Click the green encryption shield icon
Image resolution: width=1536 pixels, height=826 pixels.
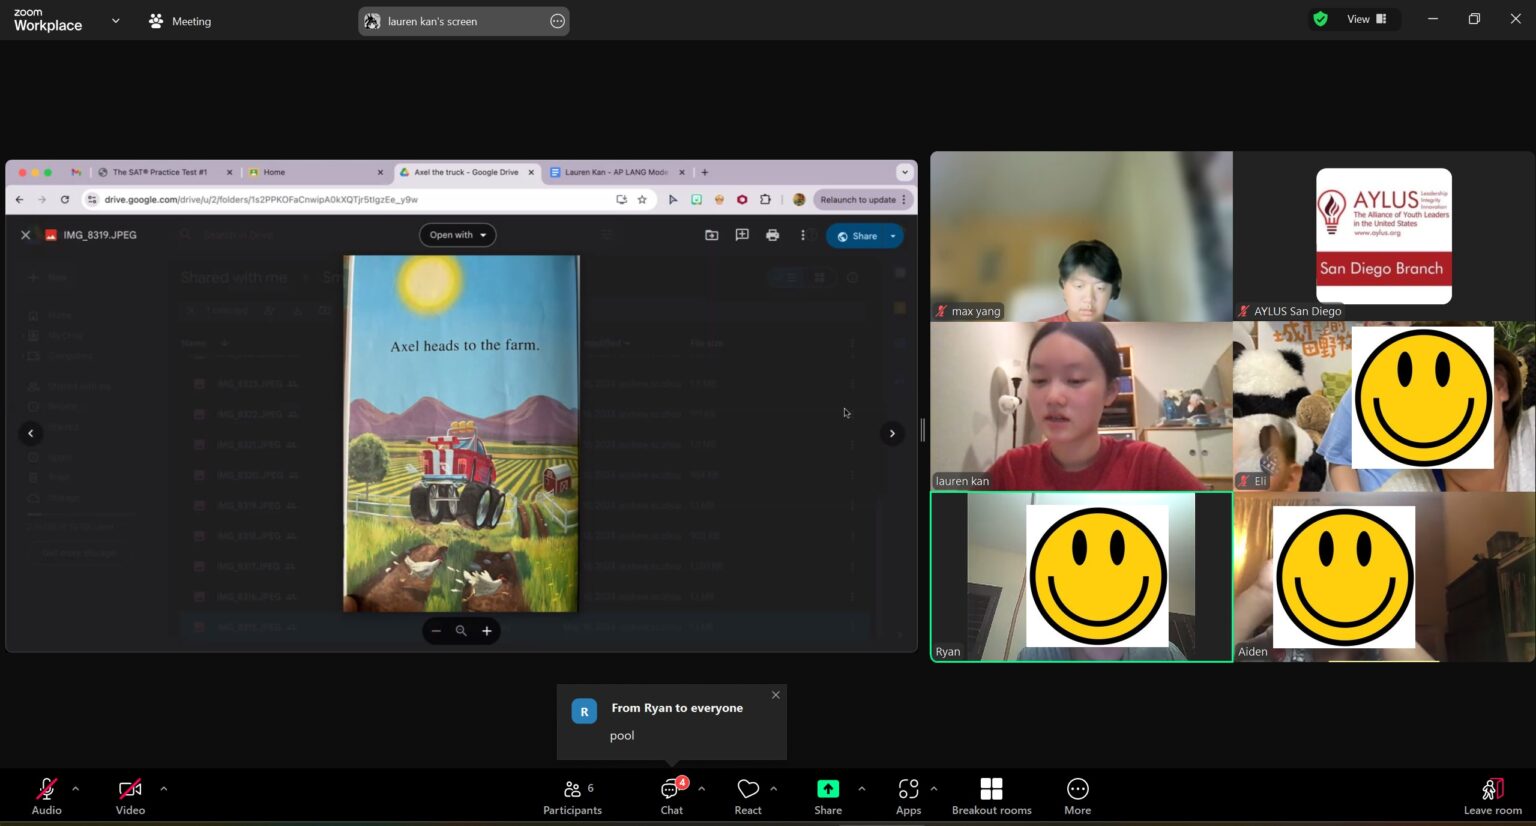point(1320,19)
